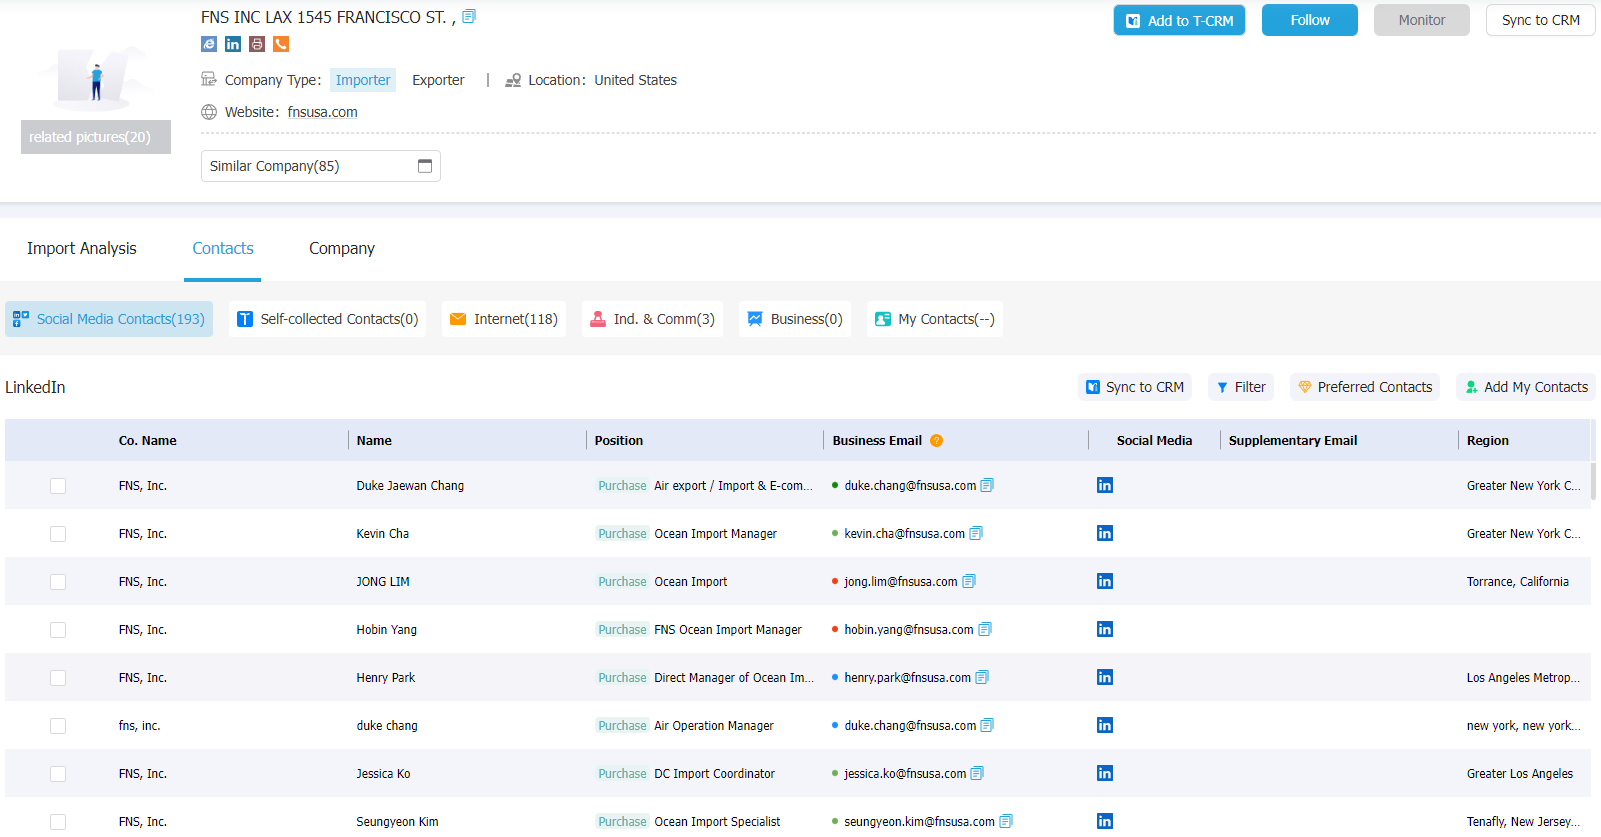Copy email icon in Air Operation Manager row

coord(987,725)
